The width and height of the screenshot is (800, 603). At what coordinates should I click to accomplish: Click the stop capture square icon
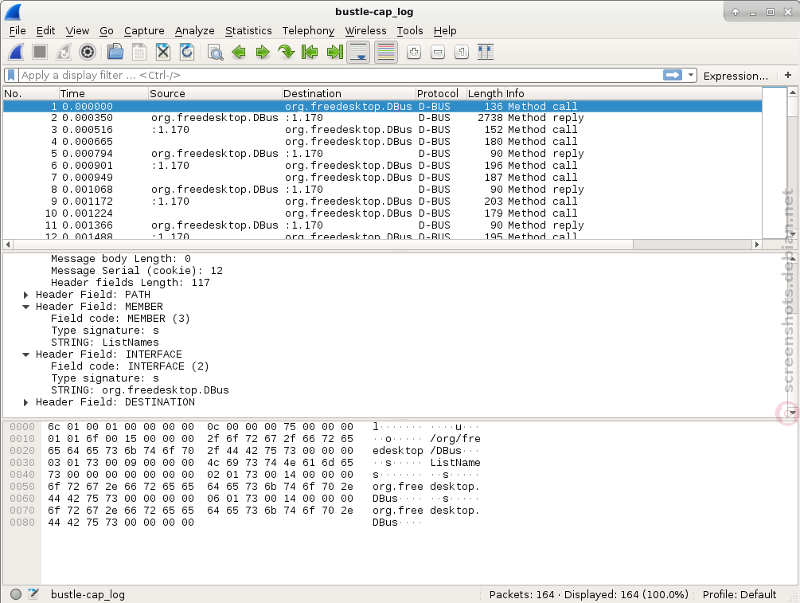(40, 52)
